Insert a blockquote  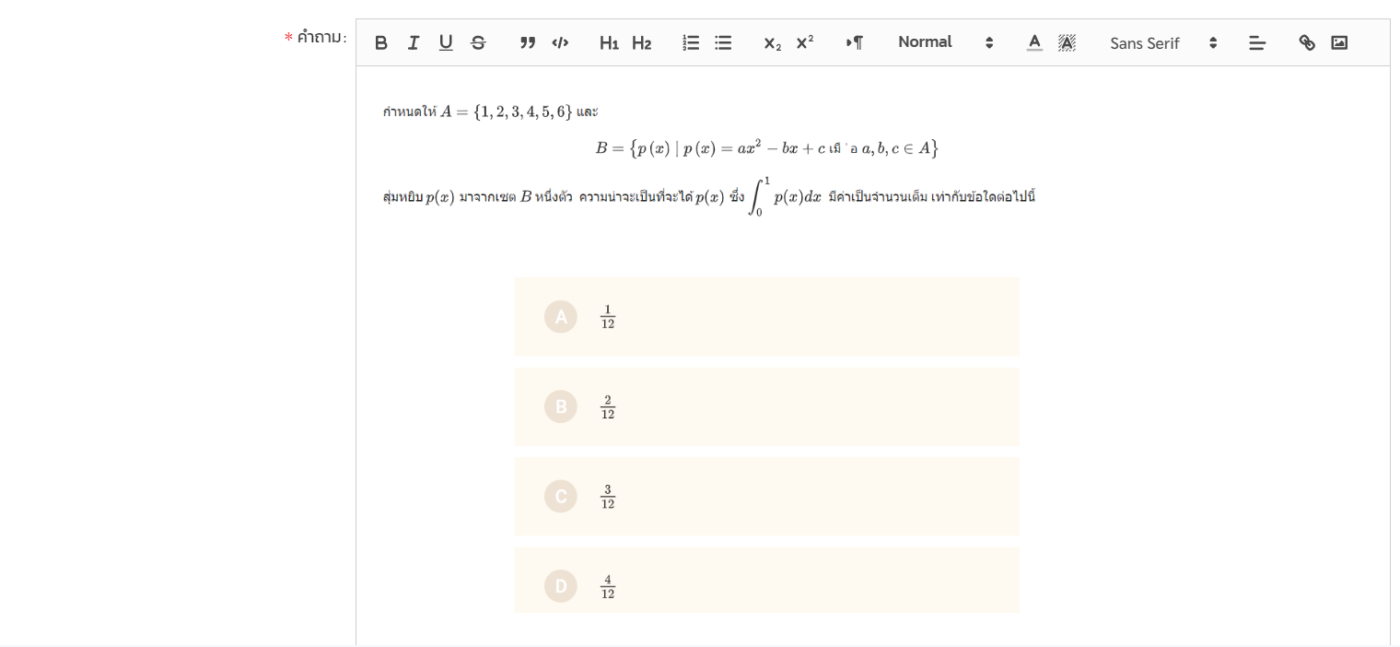(x=527, y=43)
